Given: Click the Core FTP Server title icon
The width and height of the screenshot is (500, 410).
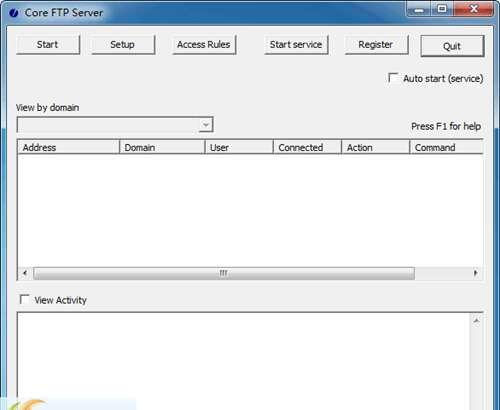Looking at the screenshot, I should (x=14, y=13).
